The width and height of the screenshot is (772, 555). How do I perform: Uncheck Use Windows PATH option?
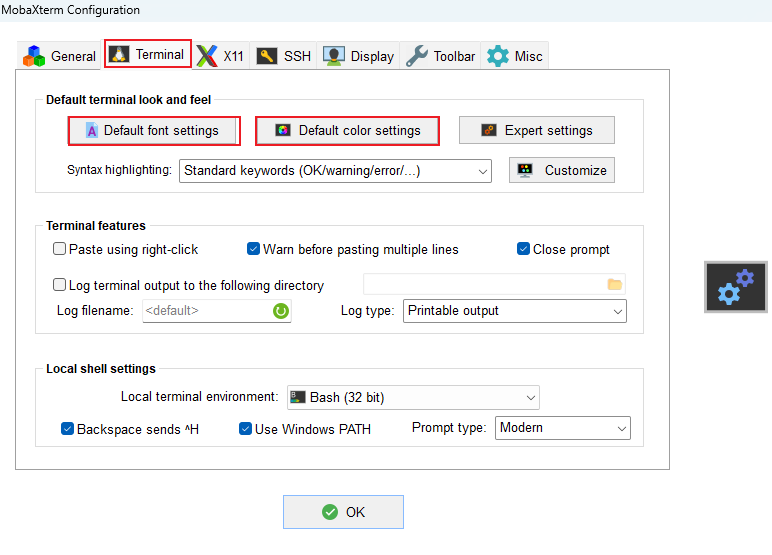[245, 428]
